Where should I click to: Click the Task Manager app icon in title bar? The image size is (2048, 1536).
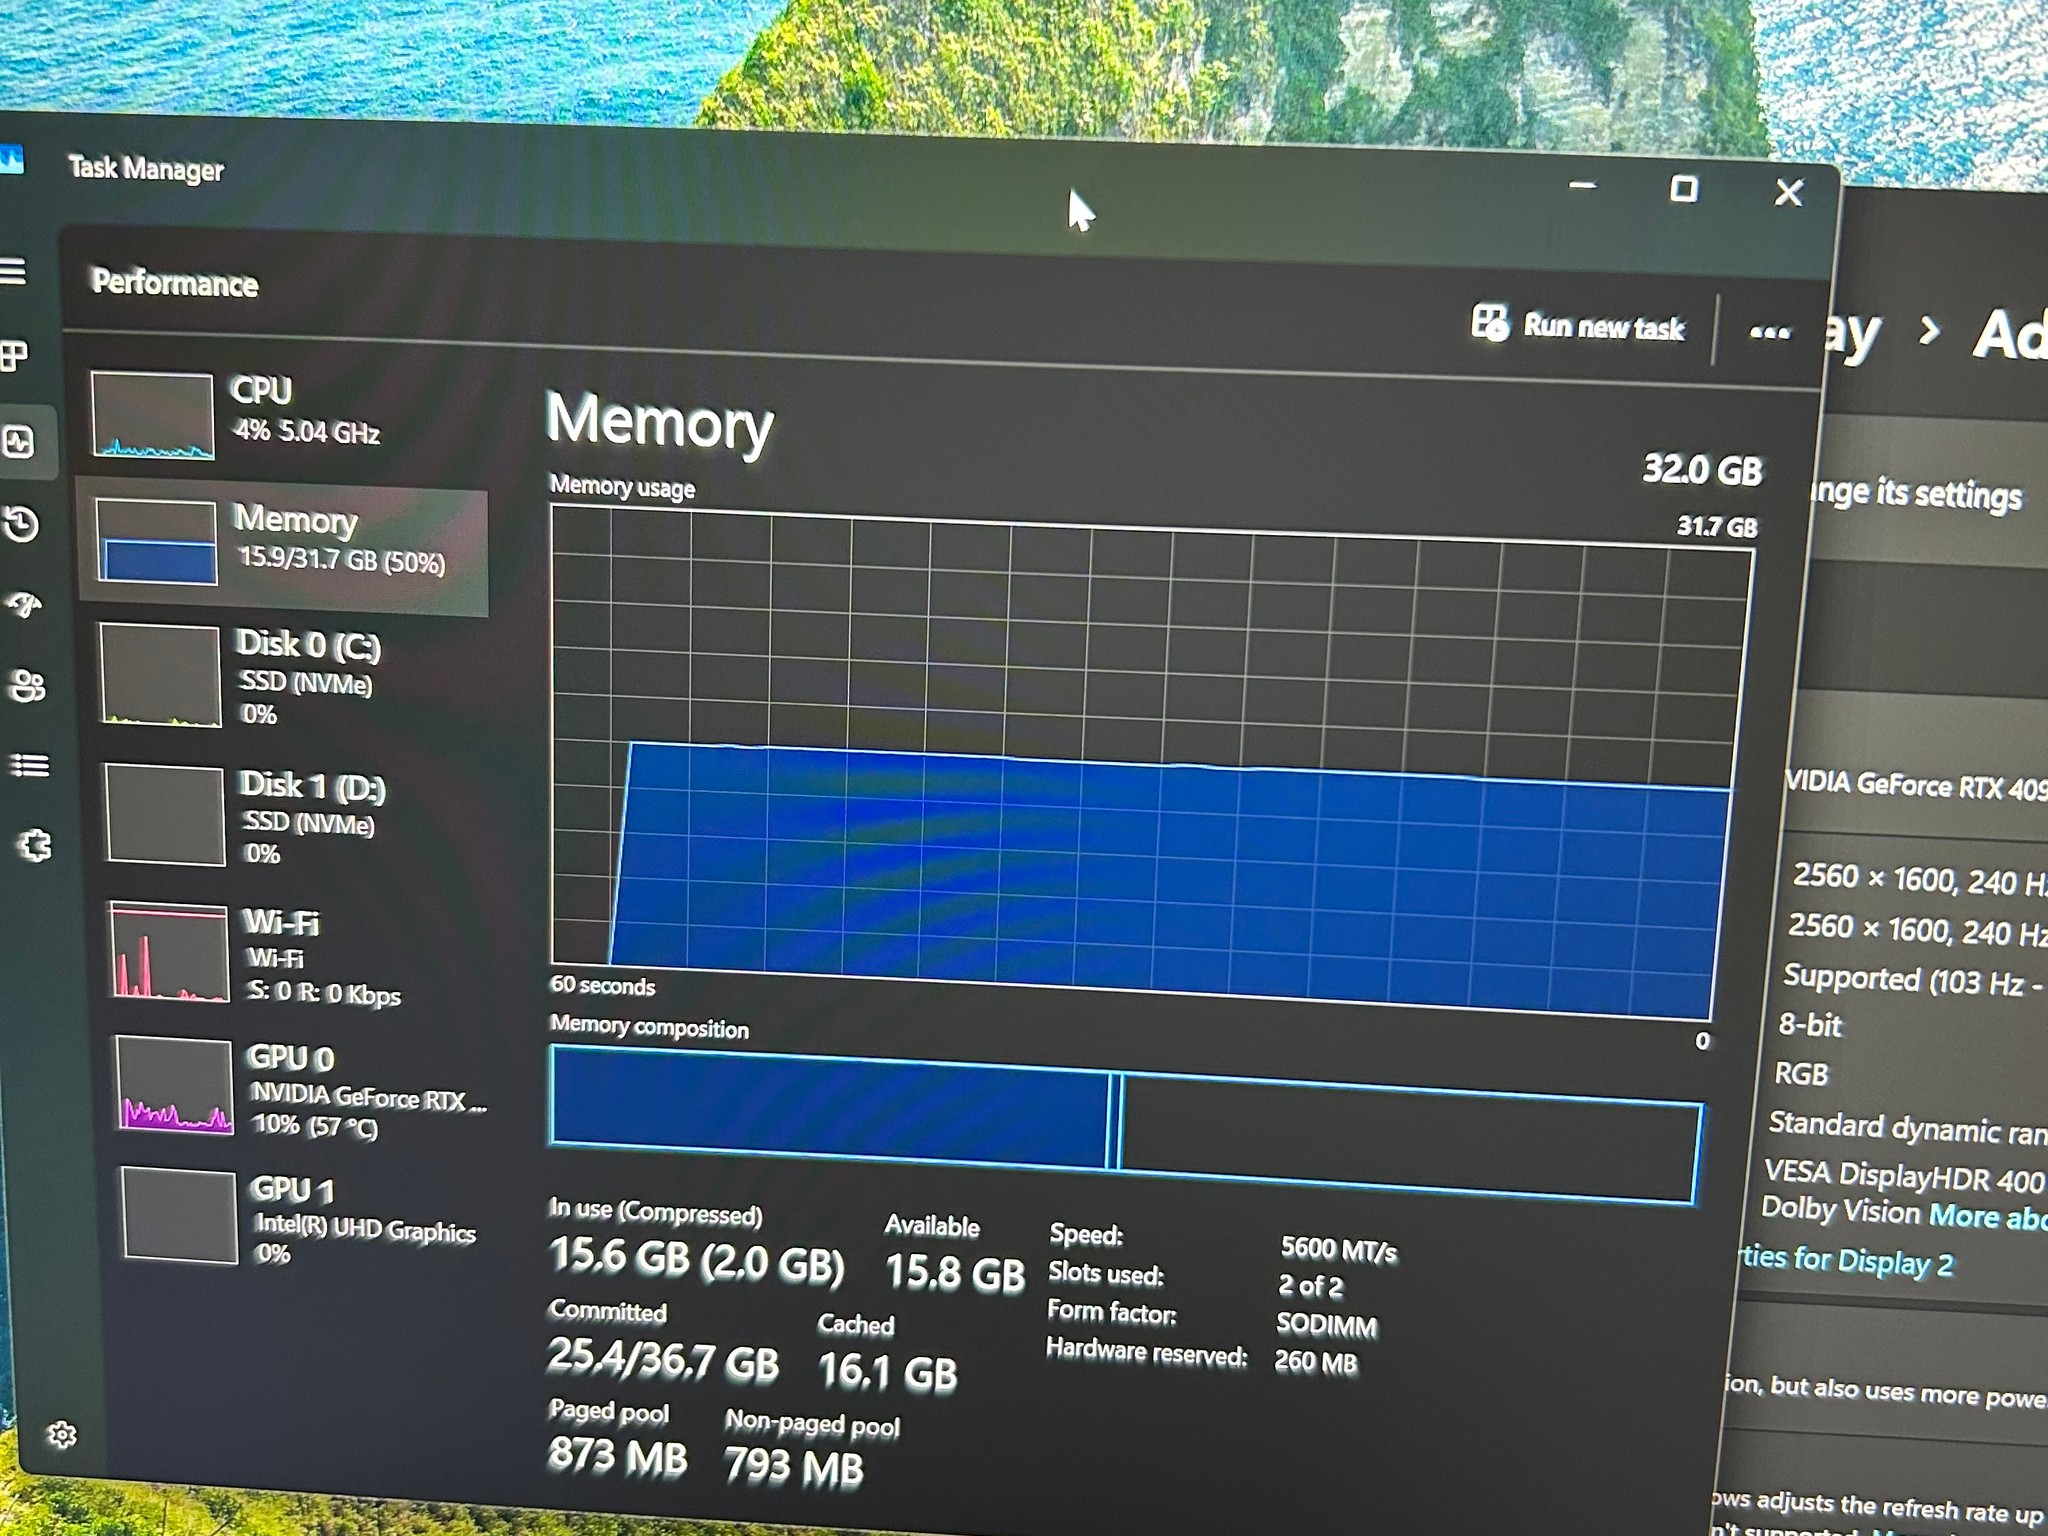click(x=11, y=160)
